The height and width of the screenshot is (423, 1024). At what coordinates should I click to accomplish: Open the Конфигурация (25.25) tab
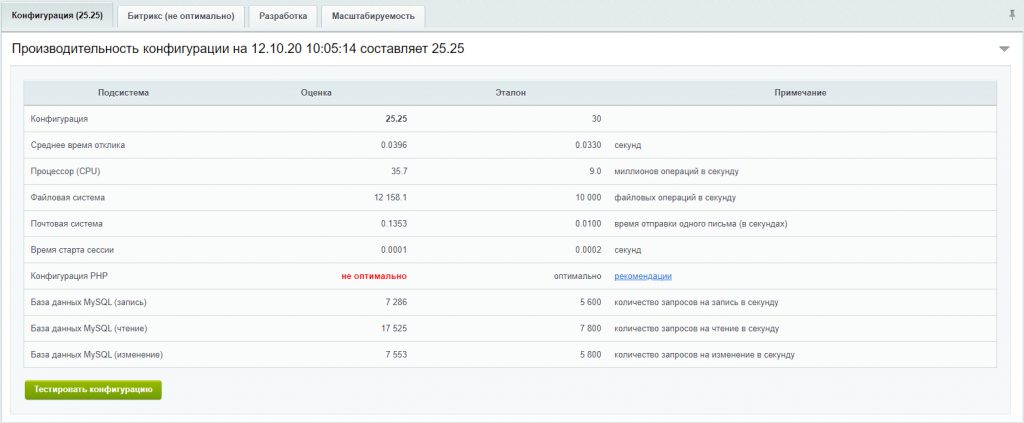[x=57, y=16]
